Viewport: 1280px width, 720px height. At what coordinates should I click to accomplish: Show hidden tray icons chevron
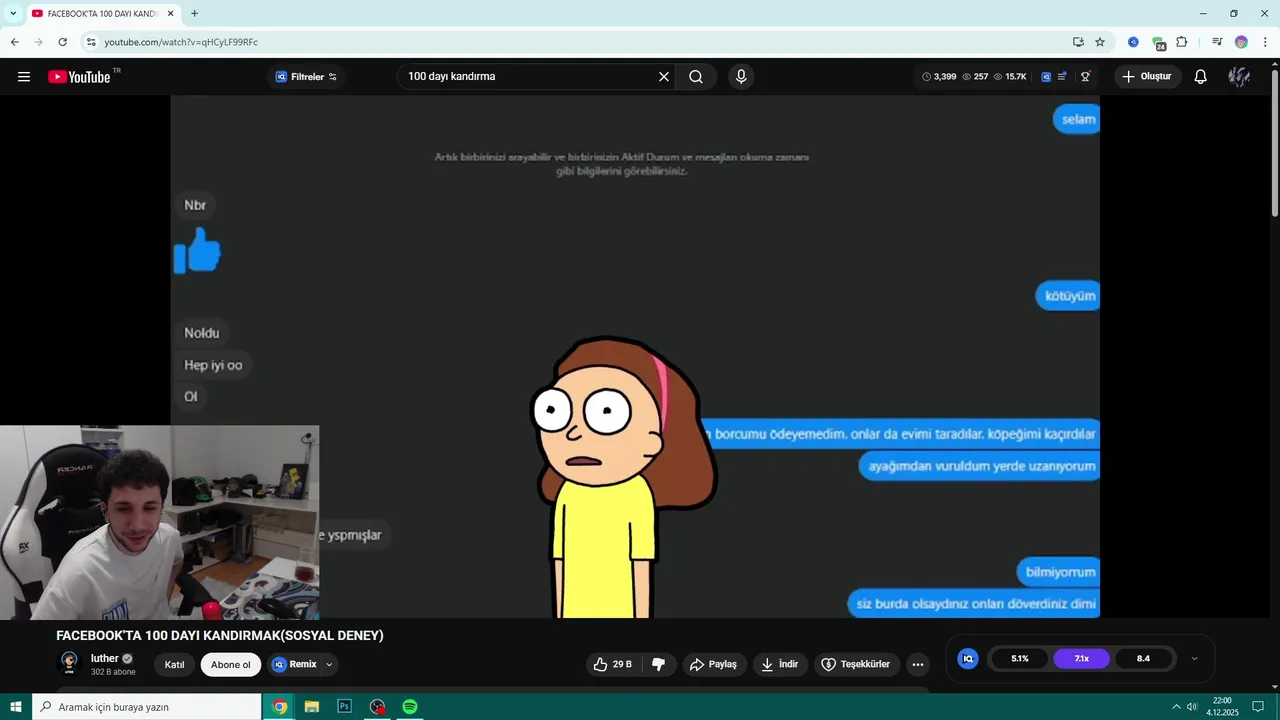coord(1176,707)
